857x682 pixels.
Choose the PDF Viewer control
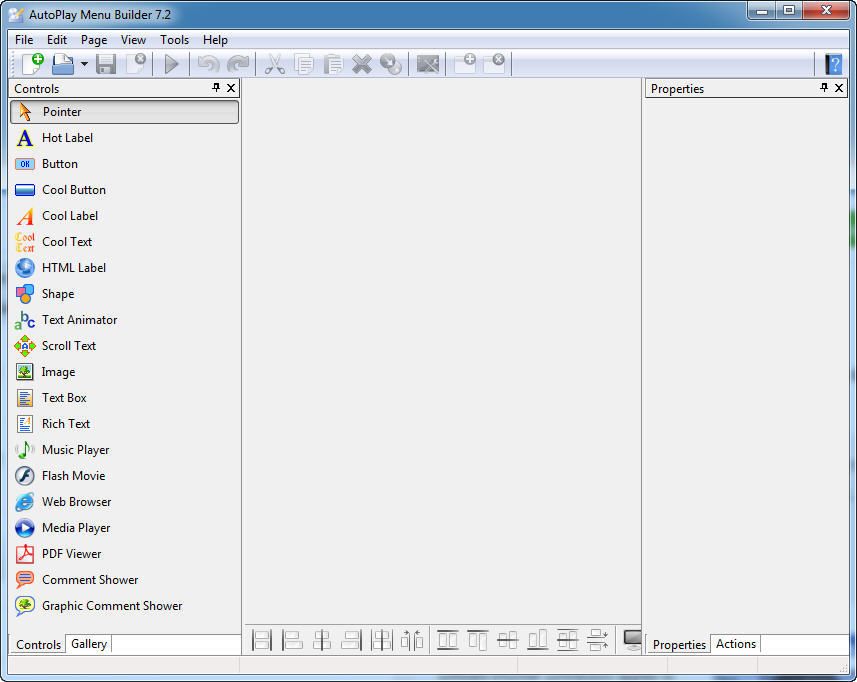(x=71, y=554)
